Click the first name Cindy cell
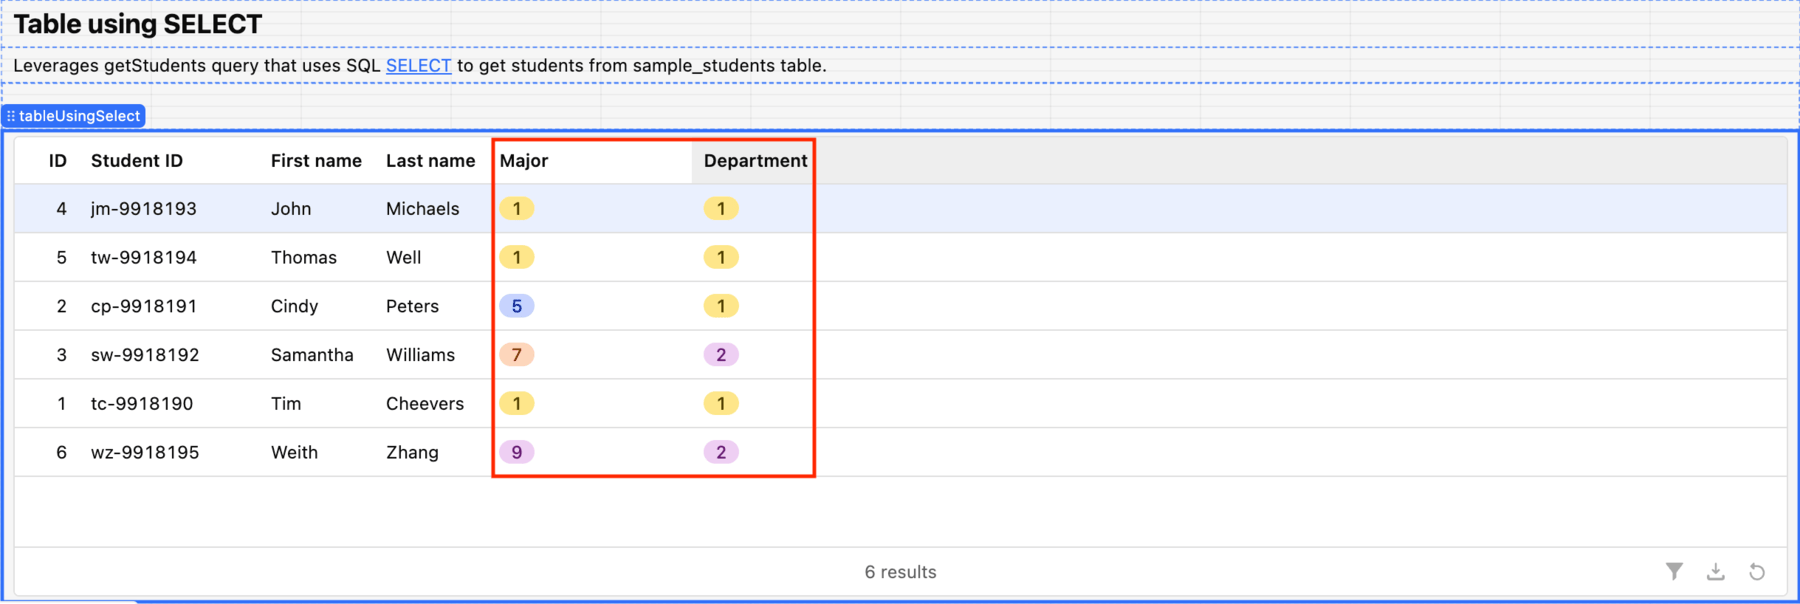 click(294, 306)
